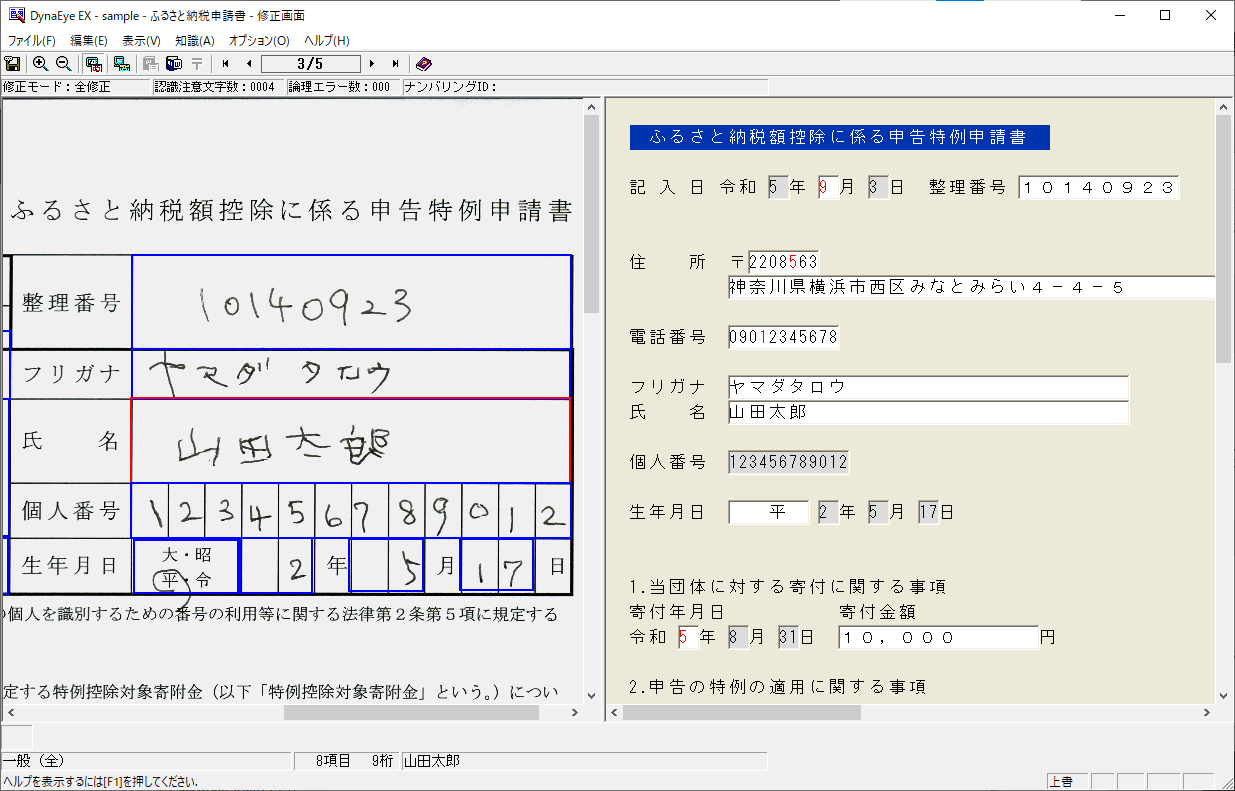Click the image pane's scroll-down arrow
The height and width of the screenshot is (791, 1235).
[x=591, y=696]
